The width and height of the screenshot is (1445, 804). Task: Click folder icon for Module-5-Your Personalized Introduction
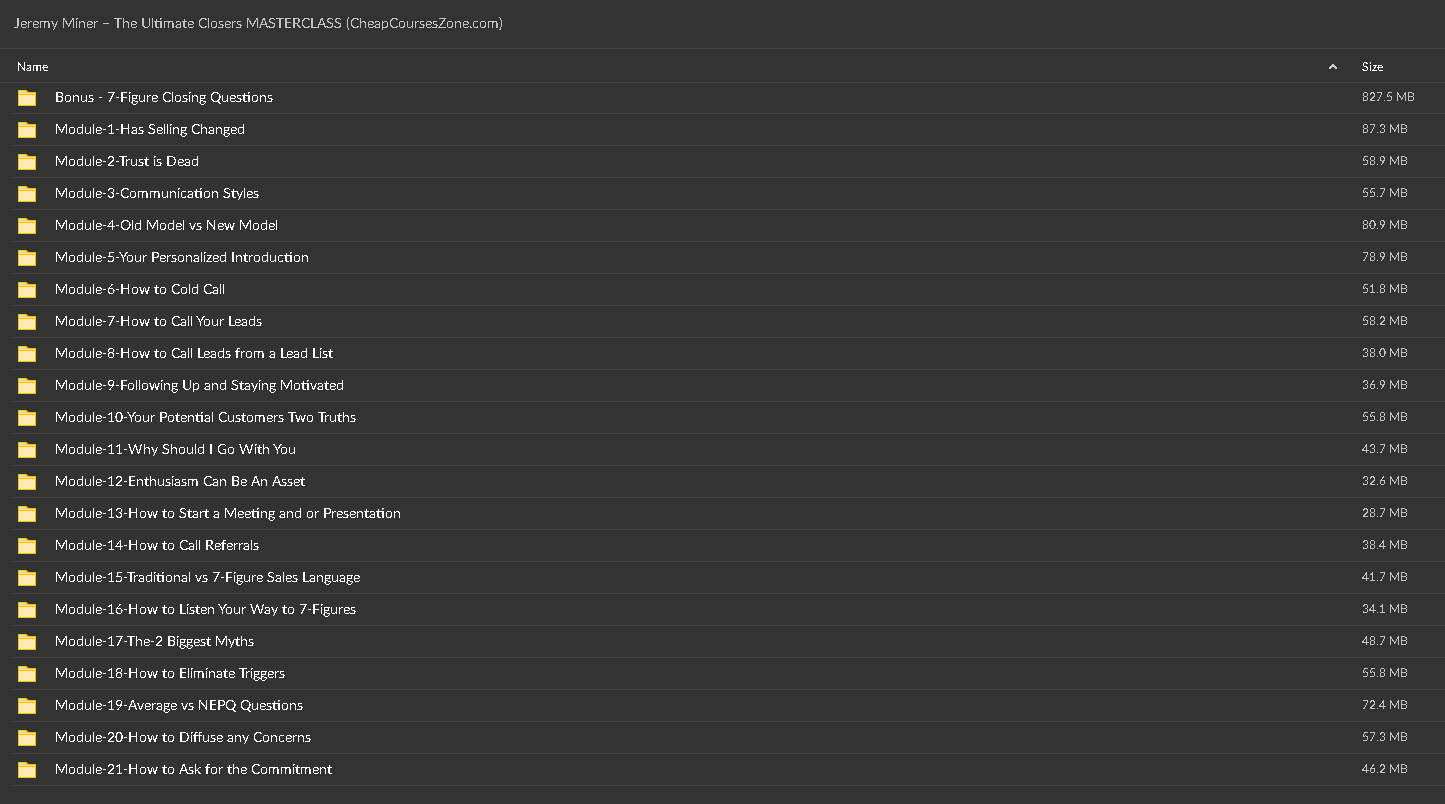[x=27, y=258]
